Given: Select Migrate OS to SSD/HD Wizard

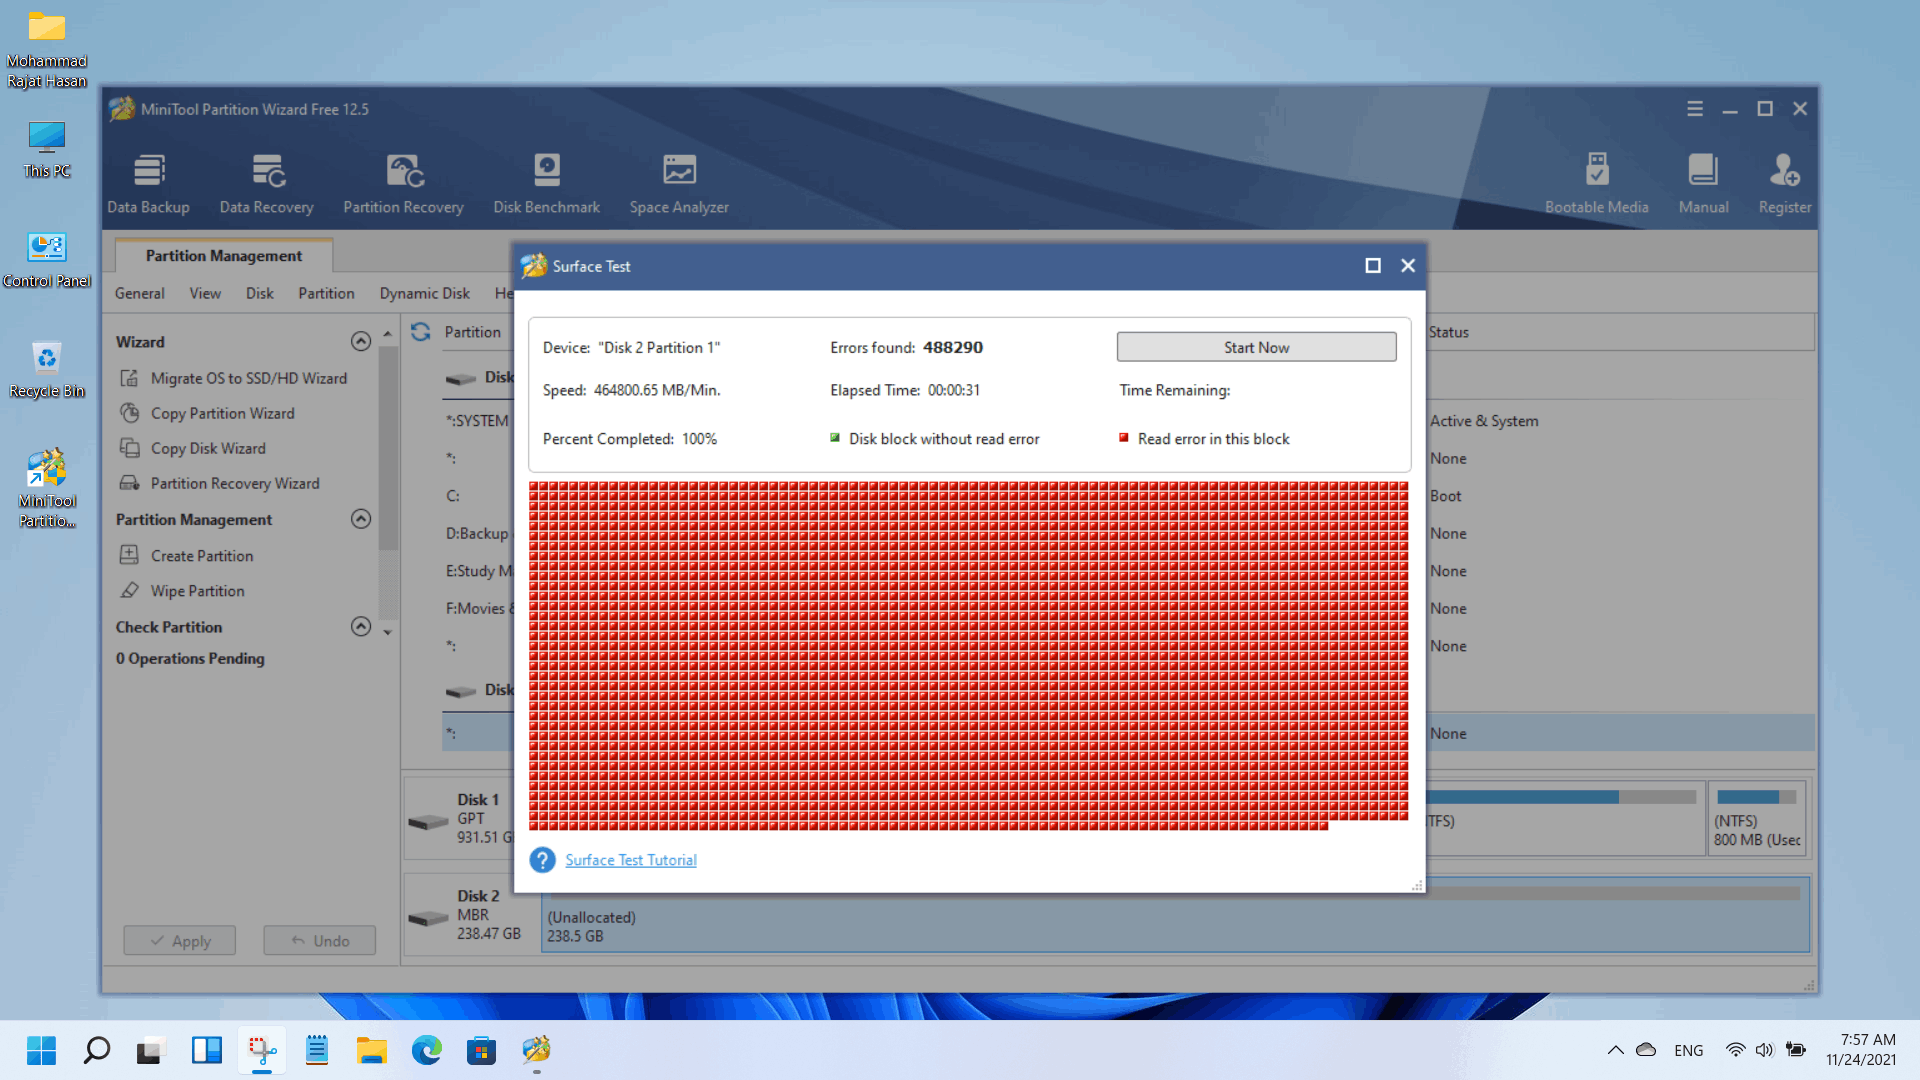Looking at the screenshot, I should (248, 378).
